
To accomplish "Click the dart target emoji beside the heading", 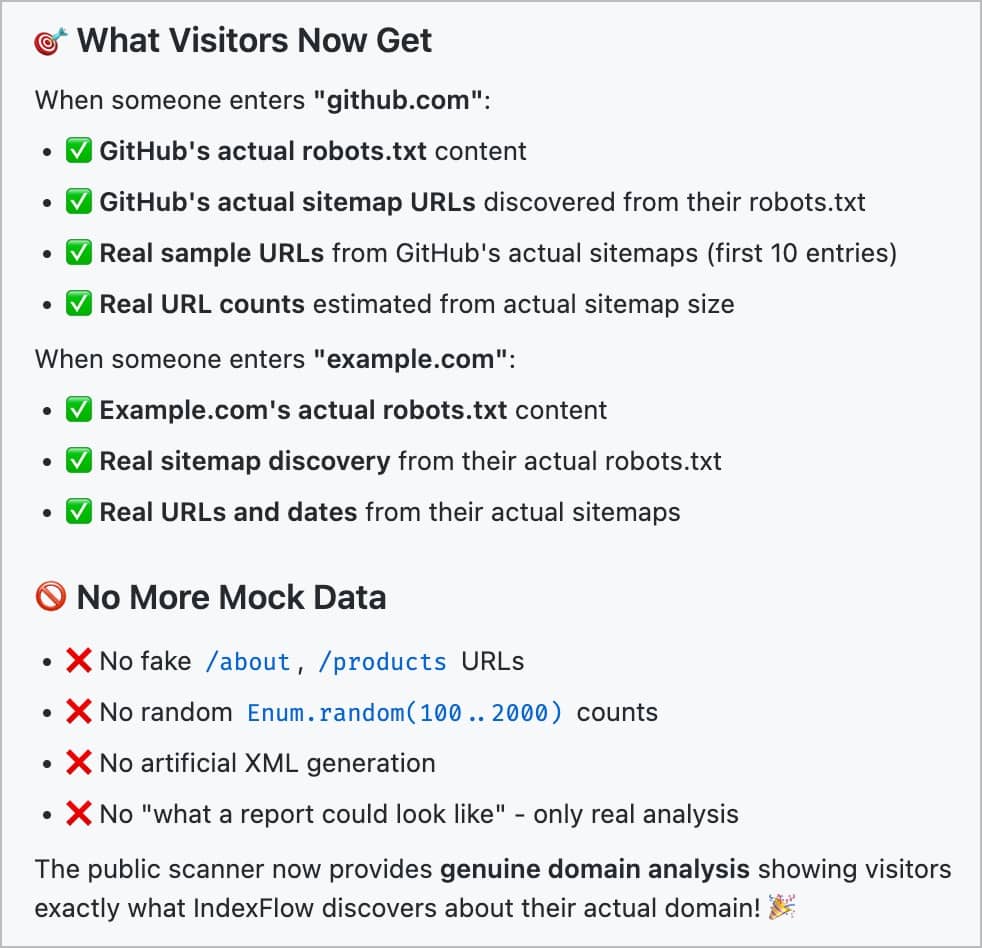I will pos(52,42).
